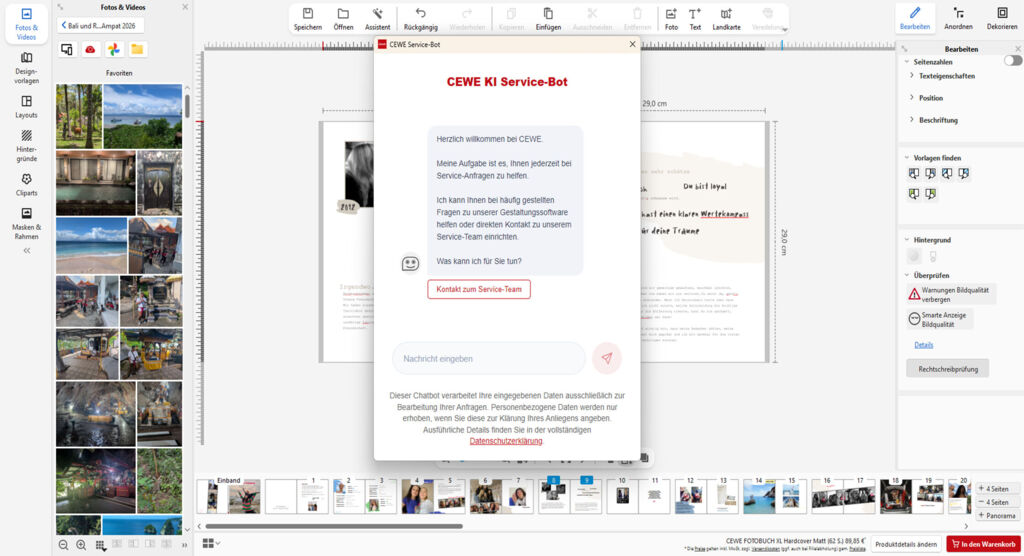Image resolution: width=1024 pixels, height=556 pixels.
Task: Focus the Nachricht eingeben input field
Action: (488, 359)
